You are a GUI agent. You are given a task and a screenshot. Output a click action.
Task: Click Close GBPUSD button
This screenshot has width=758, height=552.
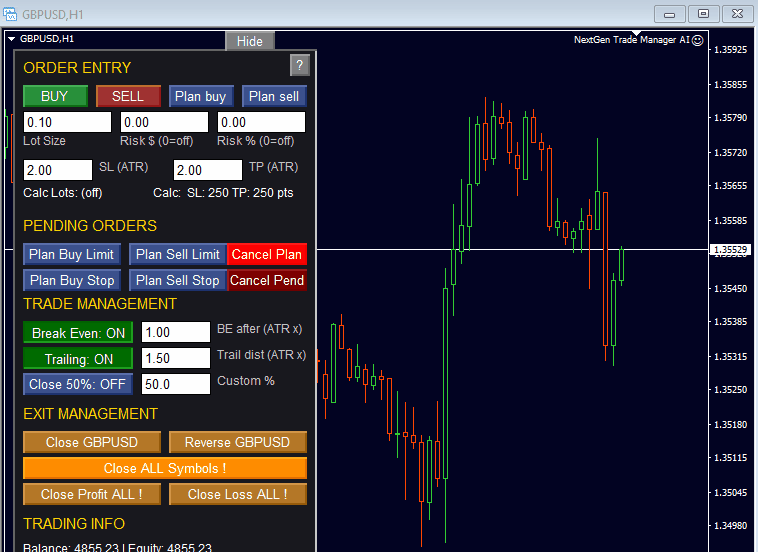92,442
